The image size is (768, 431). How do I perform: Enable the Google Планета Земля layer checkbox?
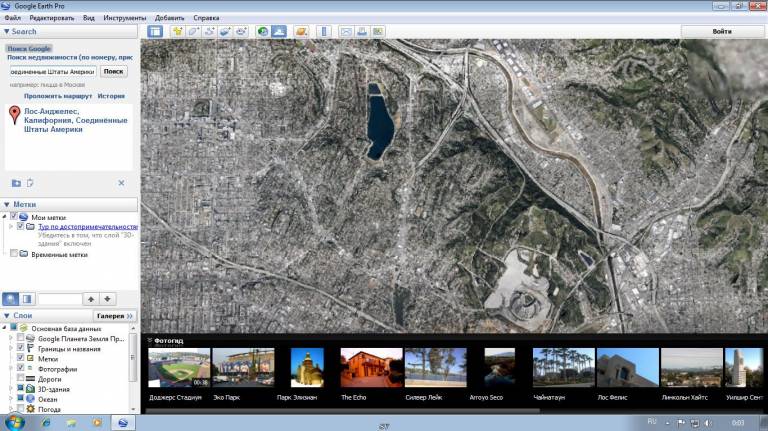pos(20,338)
